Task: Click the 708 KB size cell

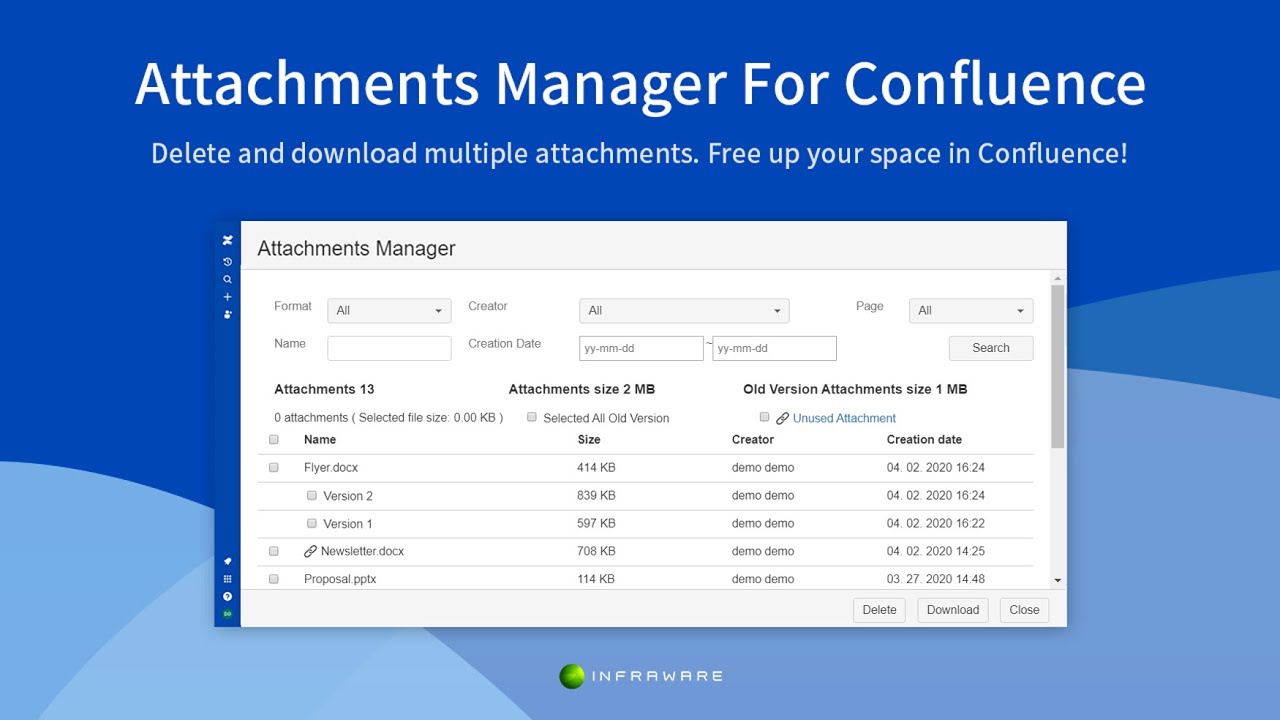Action: click(x=596, y=552)
